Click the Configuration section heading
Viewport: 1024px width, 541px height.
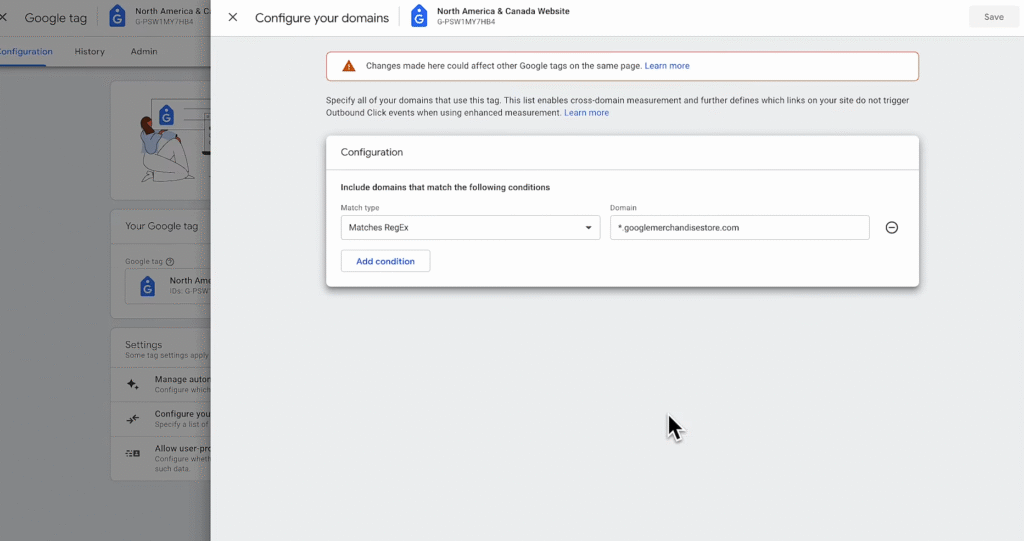pyautogui.click(x=372, y=152)
